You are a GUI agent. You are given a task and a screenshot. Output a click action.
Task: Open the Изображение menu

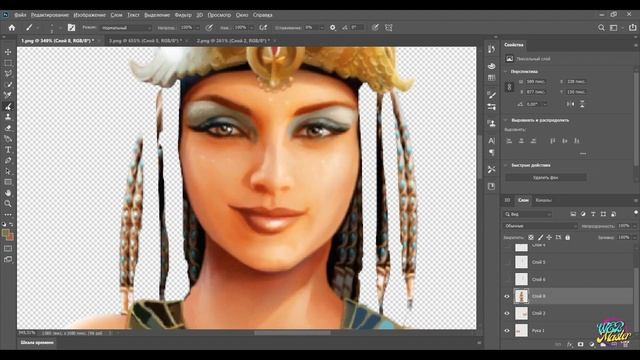coord(89,15)
